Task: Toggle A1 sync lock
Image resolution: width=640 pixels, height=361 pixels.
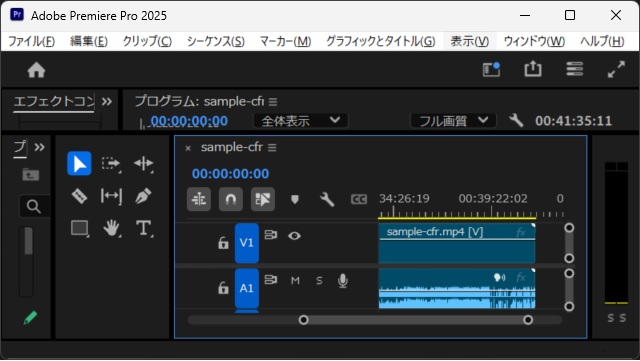Action: coord(271,280)
